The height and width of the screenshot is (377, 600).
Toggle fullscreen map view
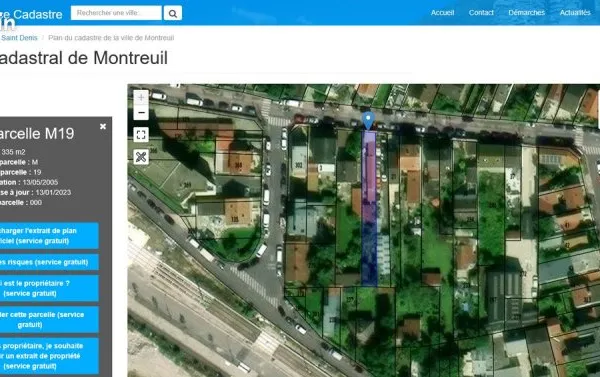141,134
